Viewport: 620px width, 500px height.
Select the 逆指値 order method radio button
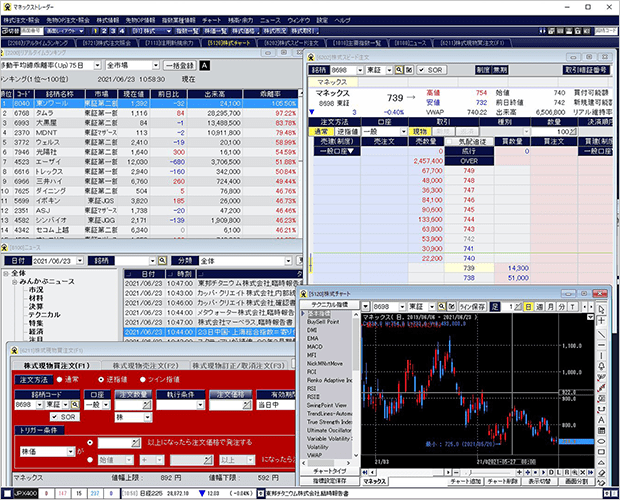click(101, 379)
